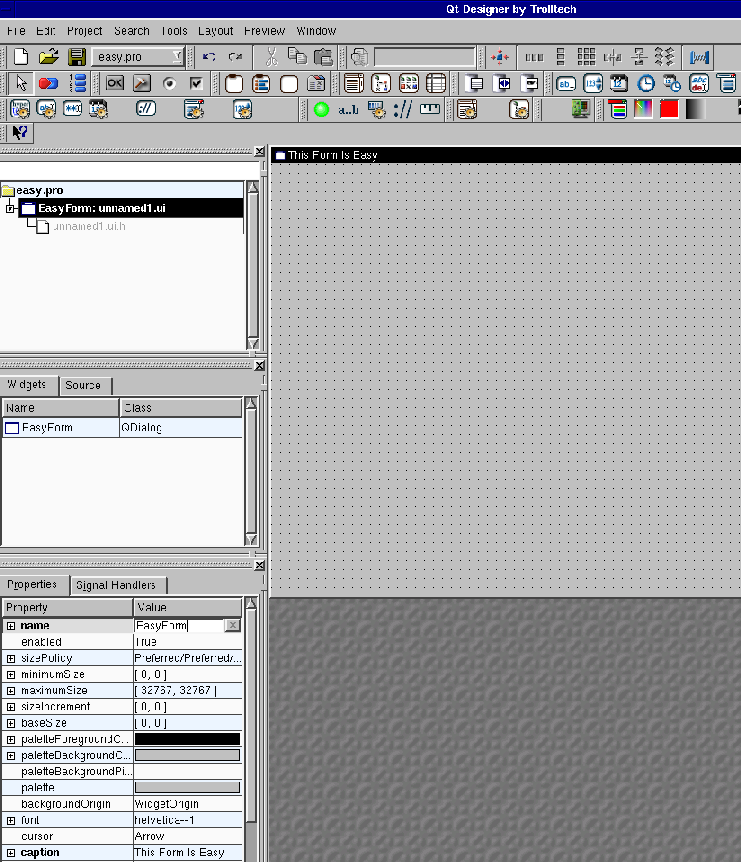Expand the caption property

(11, 853)
